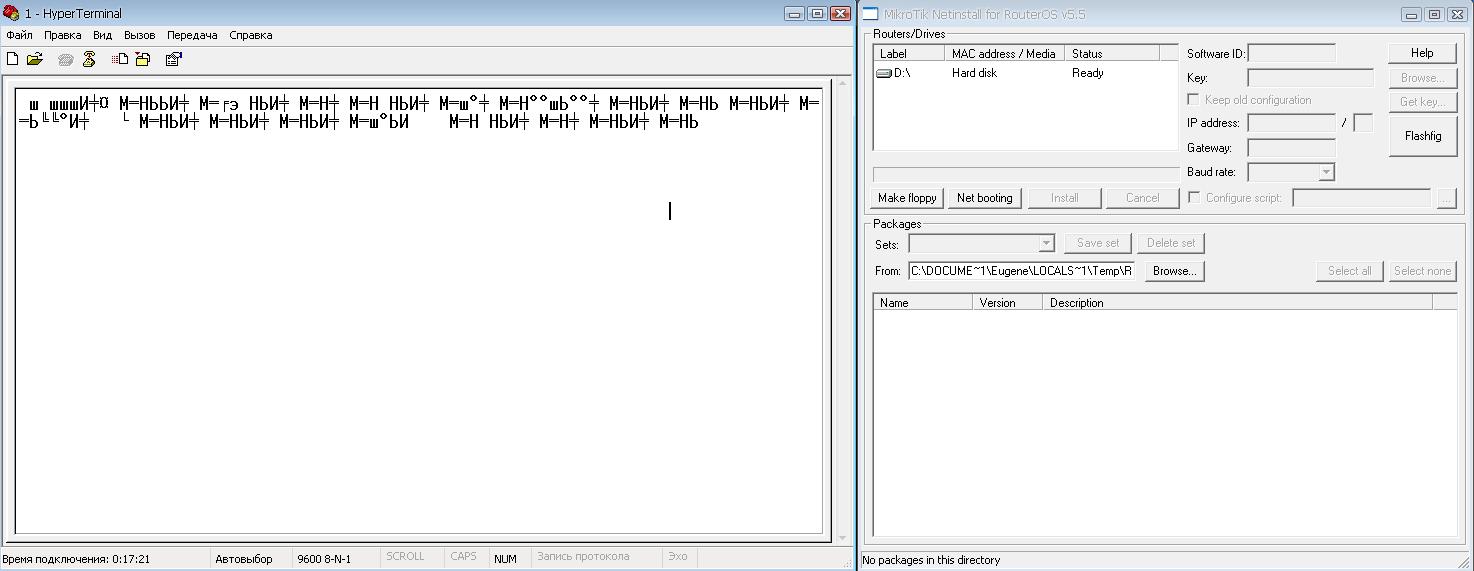Expand the Baud rate dropdown
The width and height of the screenshot is (1474, 571).
pos(1326,172)
